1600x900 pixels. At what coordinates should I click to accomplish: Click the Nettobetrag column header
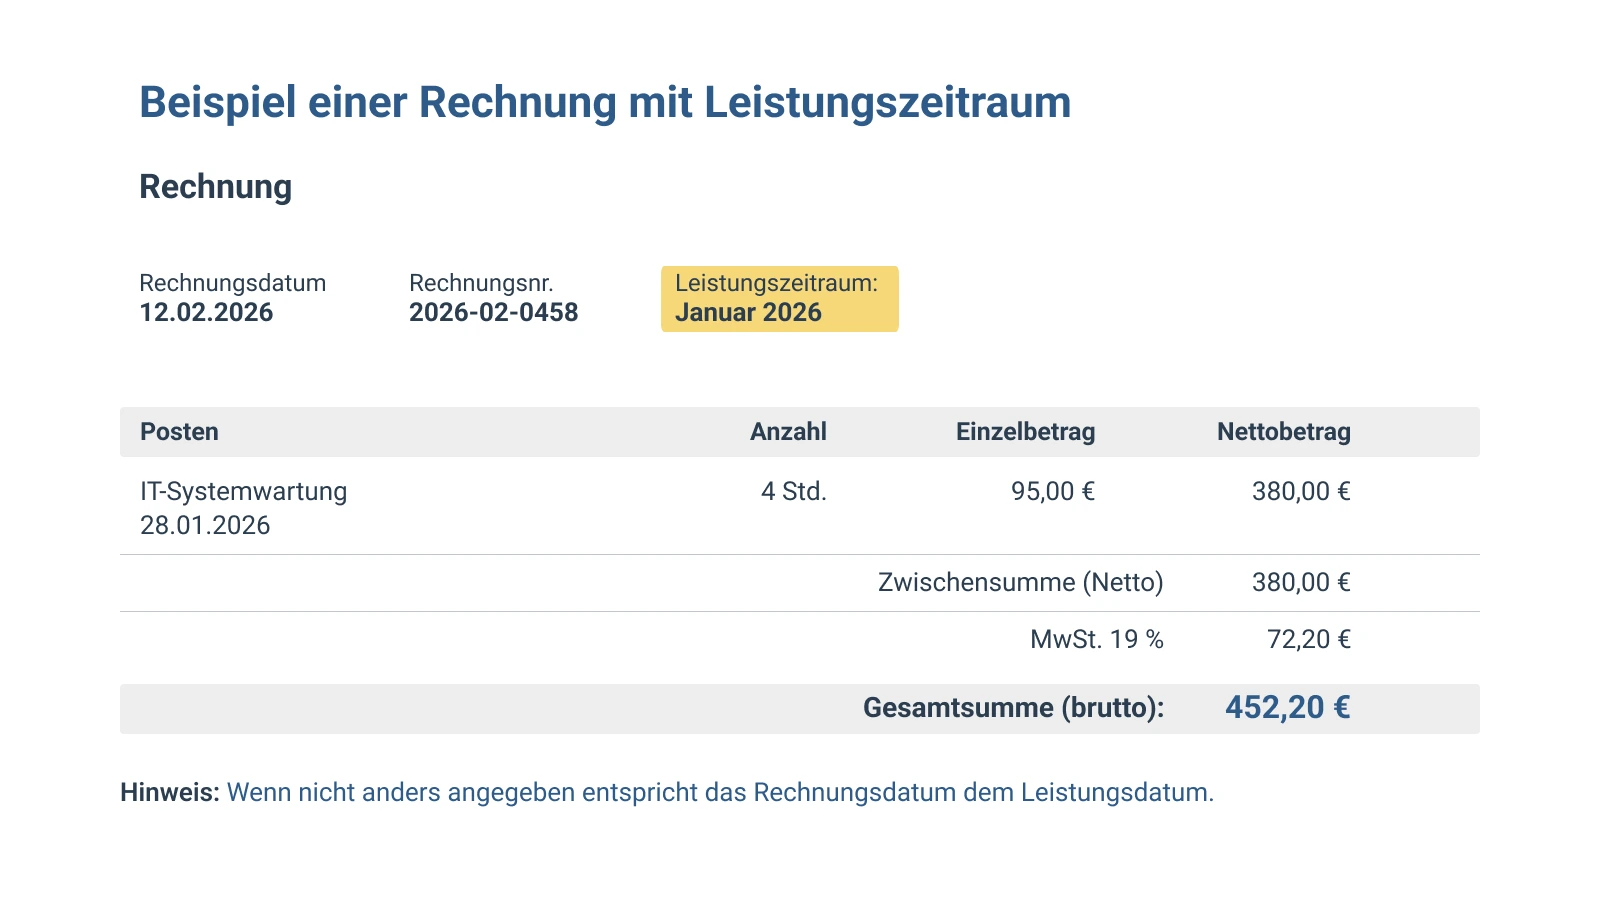click(x=1284, y=431)
